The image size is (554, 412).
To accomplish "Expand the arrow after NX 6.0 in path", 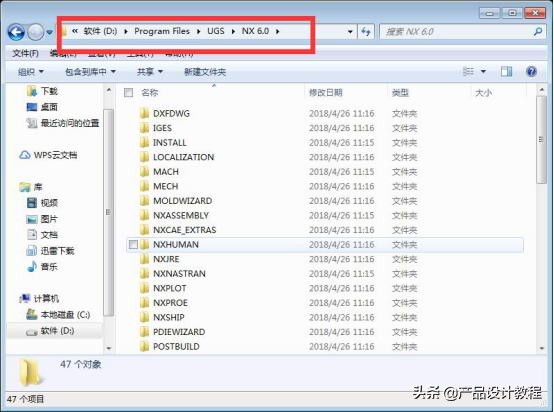I will [278, 31].
